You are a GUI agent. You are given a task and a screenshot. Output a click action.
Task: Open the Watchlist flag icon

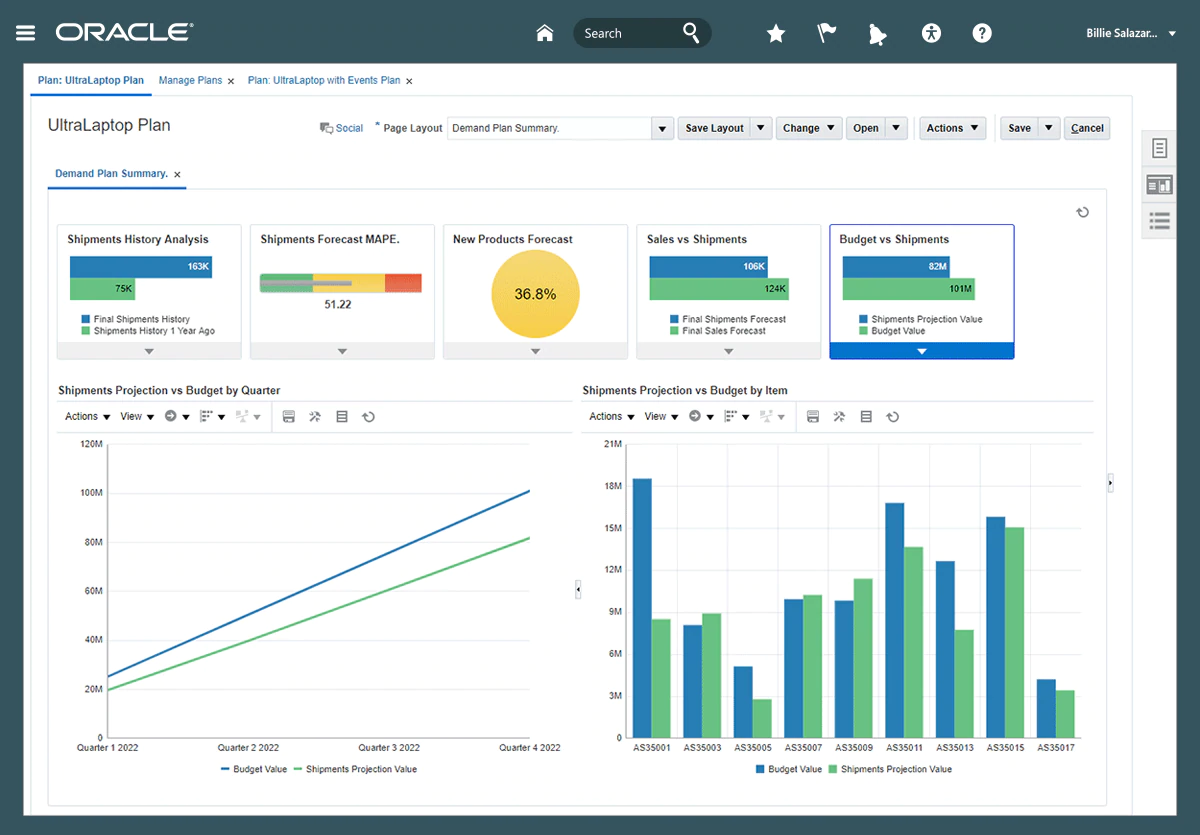(x=827, y=33)
